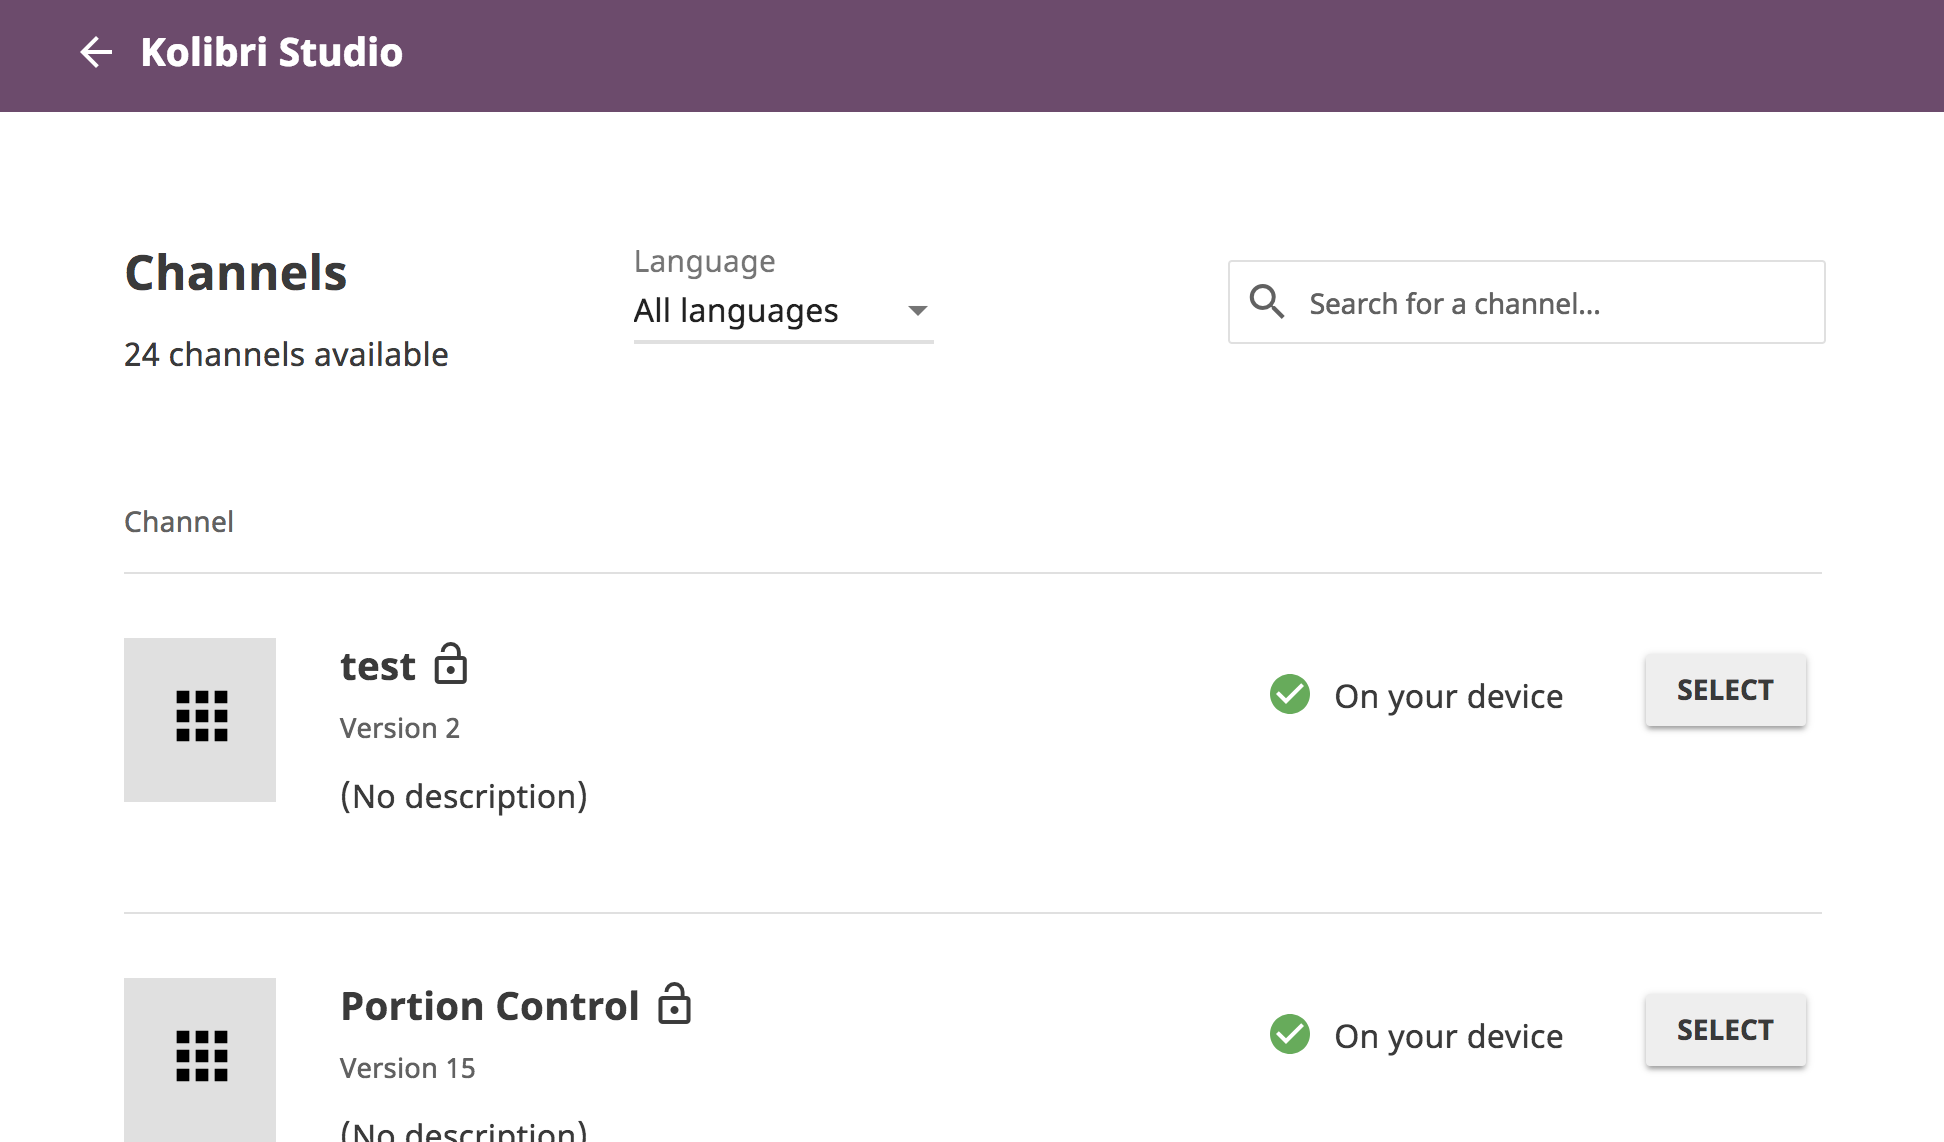Screen dimensions: 1944x1142
Task: Click the green check icon for Portion Control
Action: point(1289,1034)
